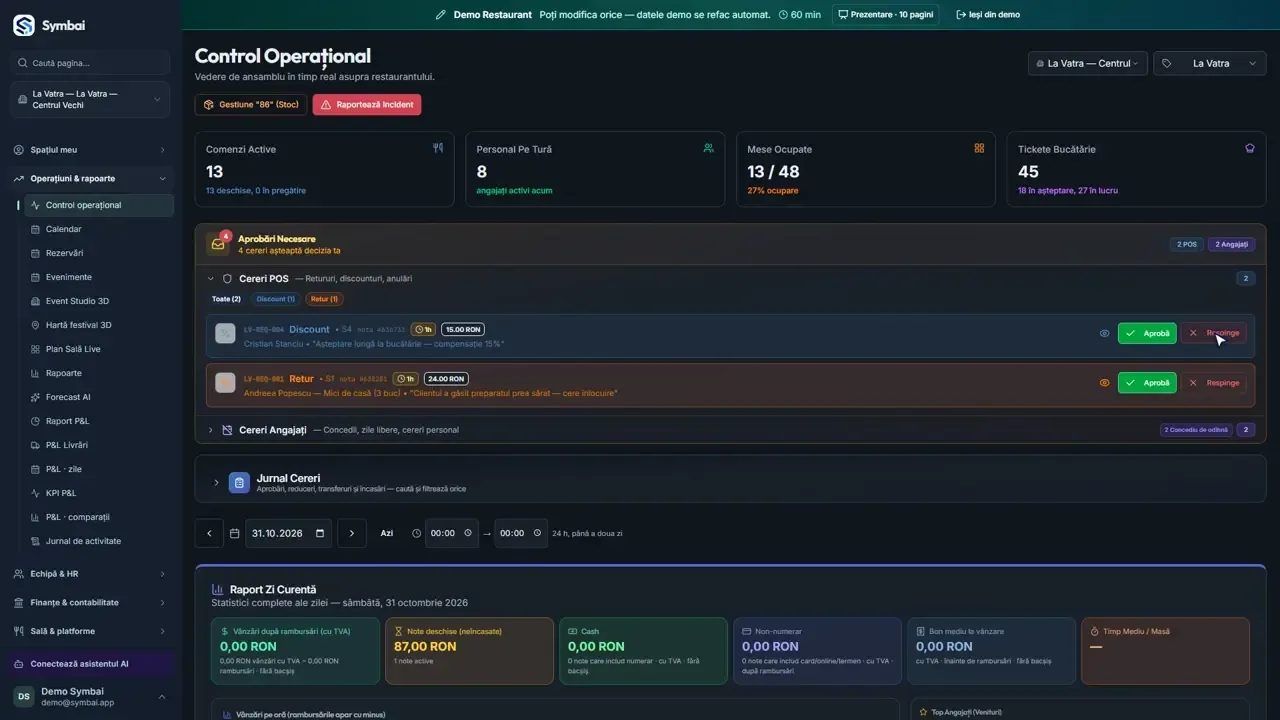The height and width of the screenshot is (720, 1280).
Task: Go to previous day arrow
Action: pyautogui.click(x=209, y=533)
